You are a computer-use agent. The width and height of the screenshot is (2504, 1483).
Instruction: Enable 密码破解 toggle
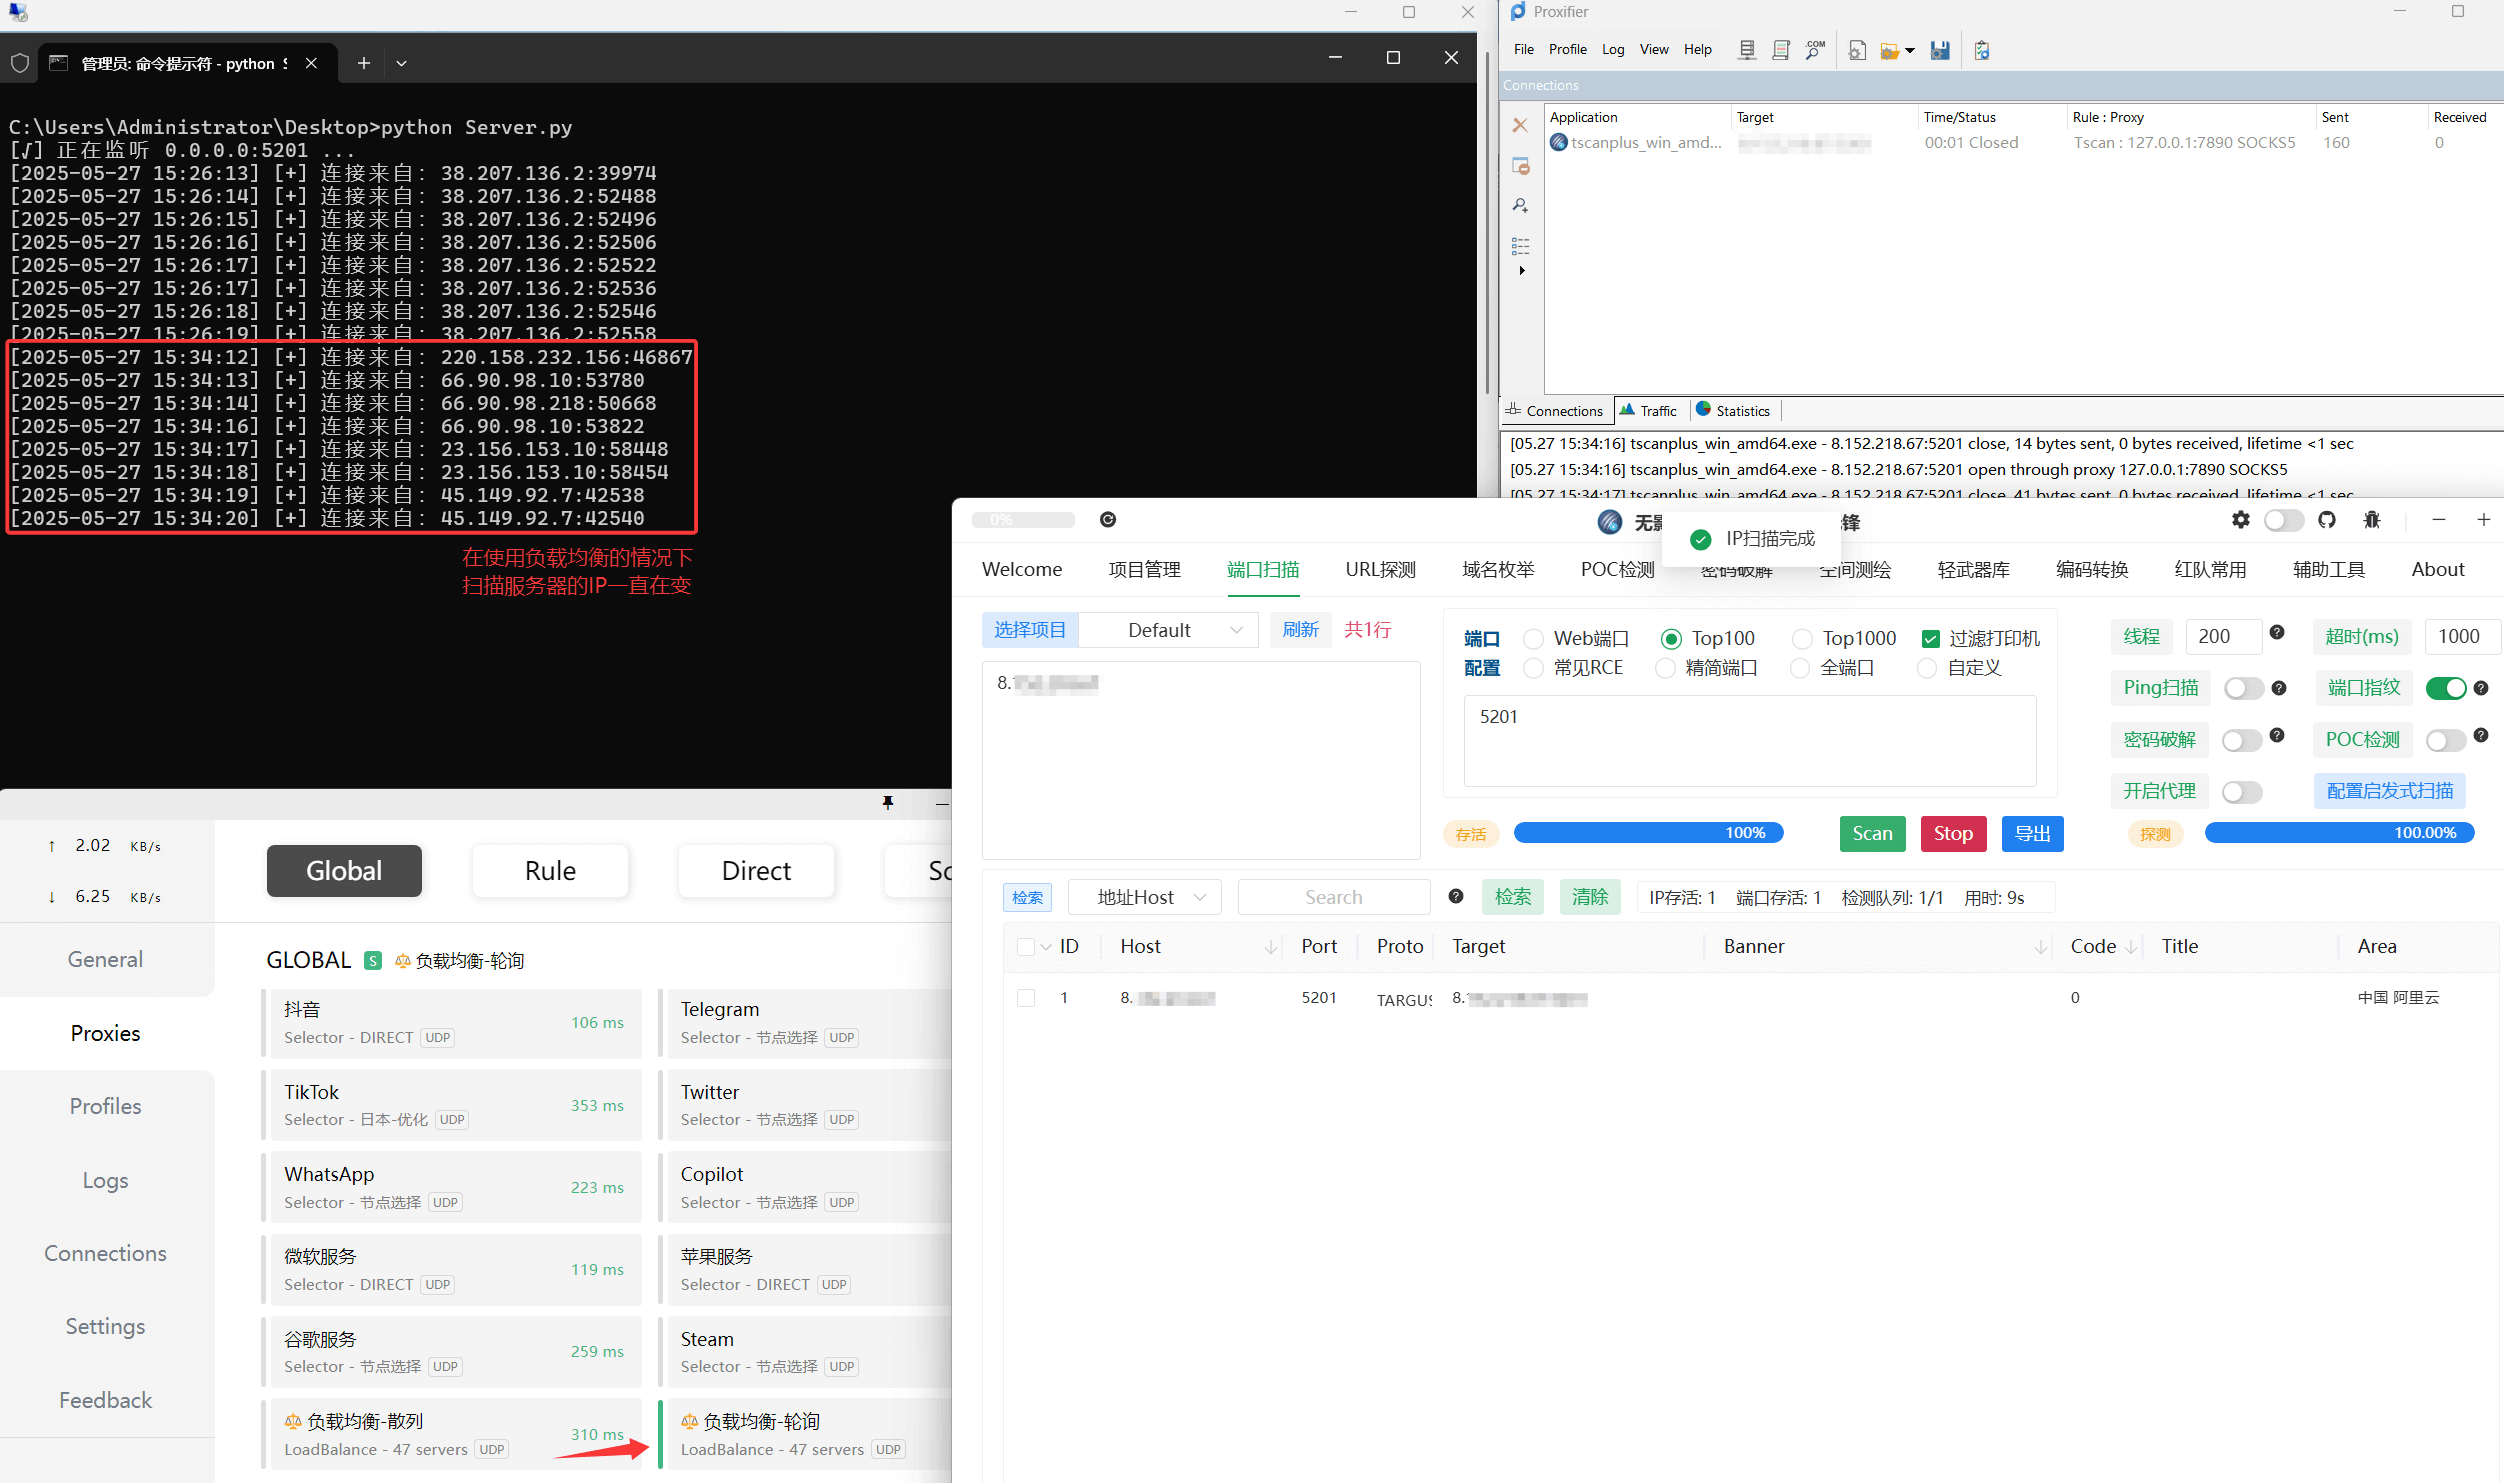[x=2242, y=740]
